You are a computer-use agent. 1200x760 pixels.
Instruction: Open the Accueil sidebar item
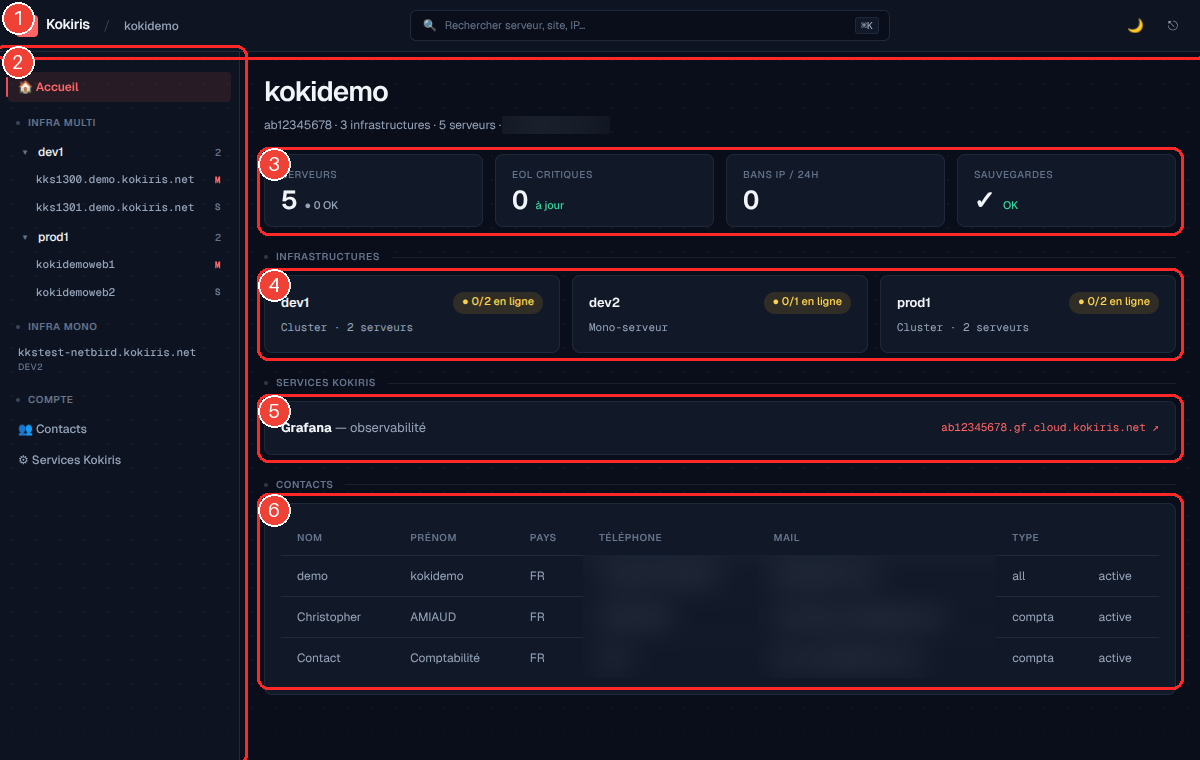point(119,87)
